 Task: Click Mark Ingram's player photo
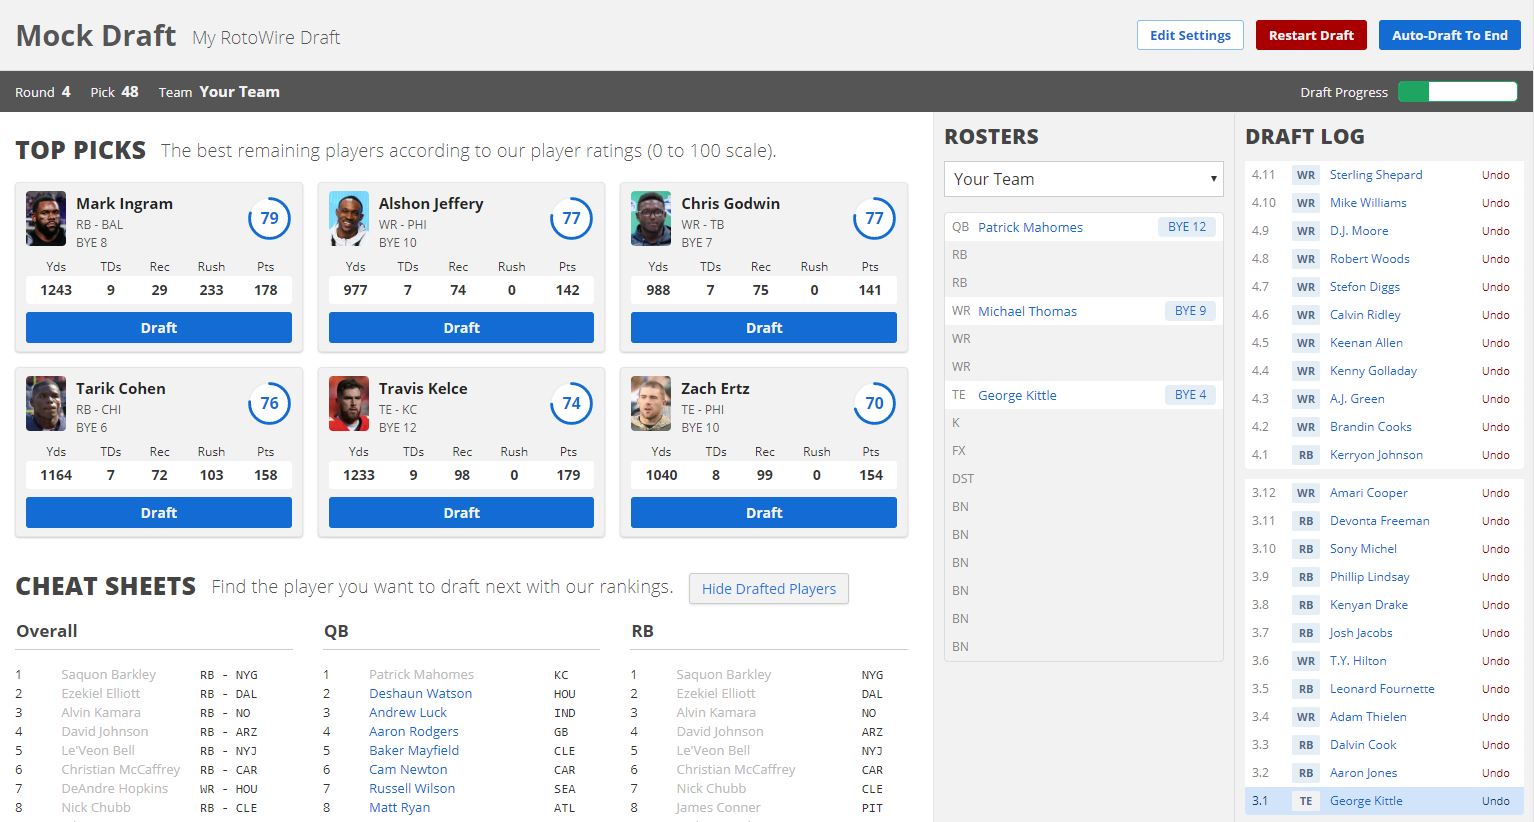point(46,218)
